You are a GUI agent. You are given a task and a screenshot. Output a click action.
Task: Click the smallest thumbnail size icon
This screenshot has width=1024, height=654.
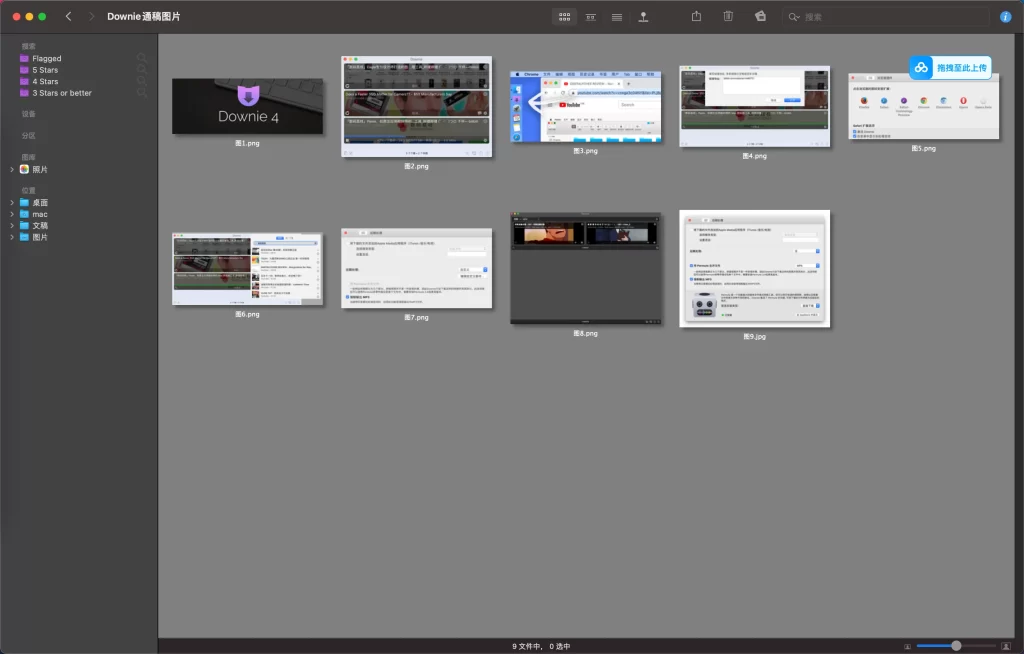pyautogui.click(x=907, y=646)
